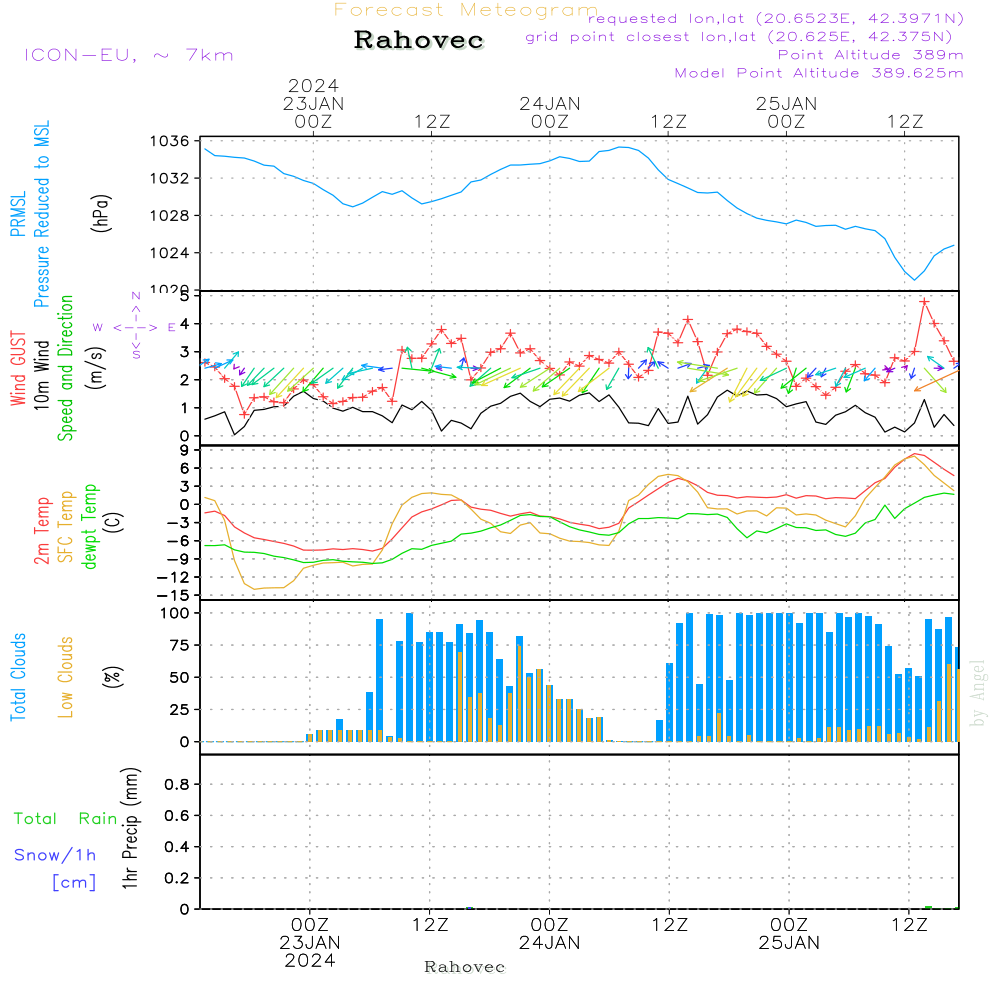
Task: Click the '(hPa)' unit label
Action: tap(101, 213)
